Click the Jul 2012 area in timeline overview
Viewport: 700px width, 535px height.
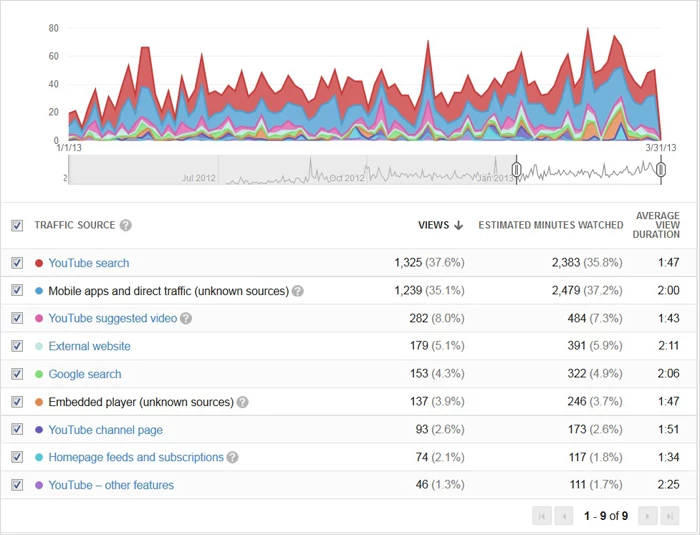coord(199,178)
